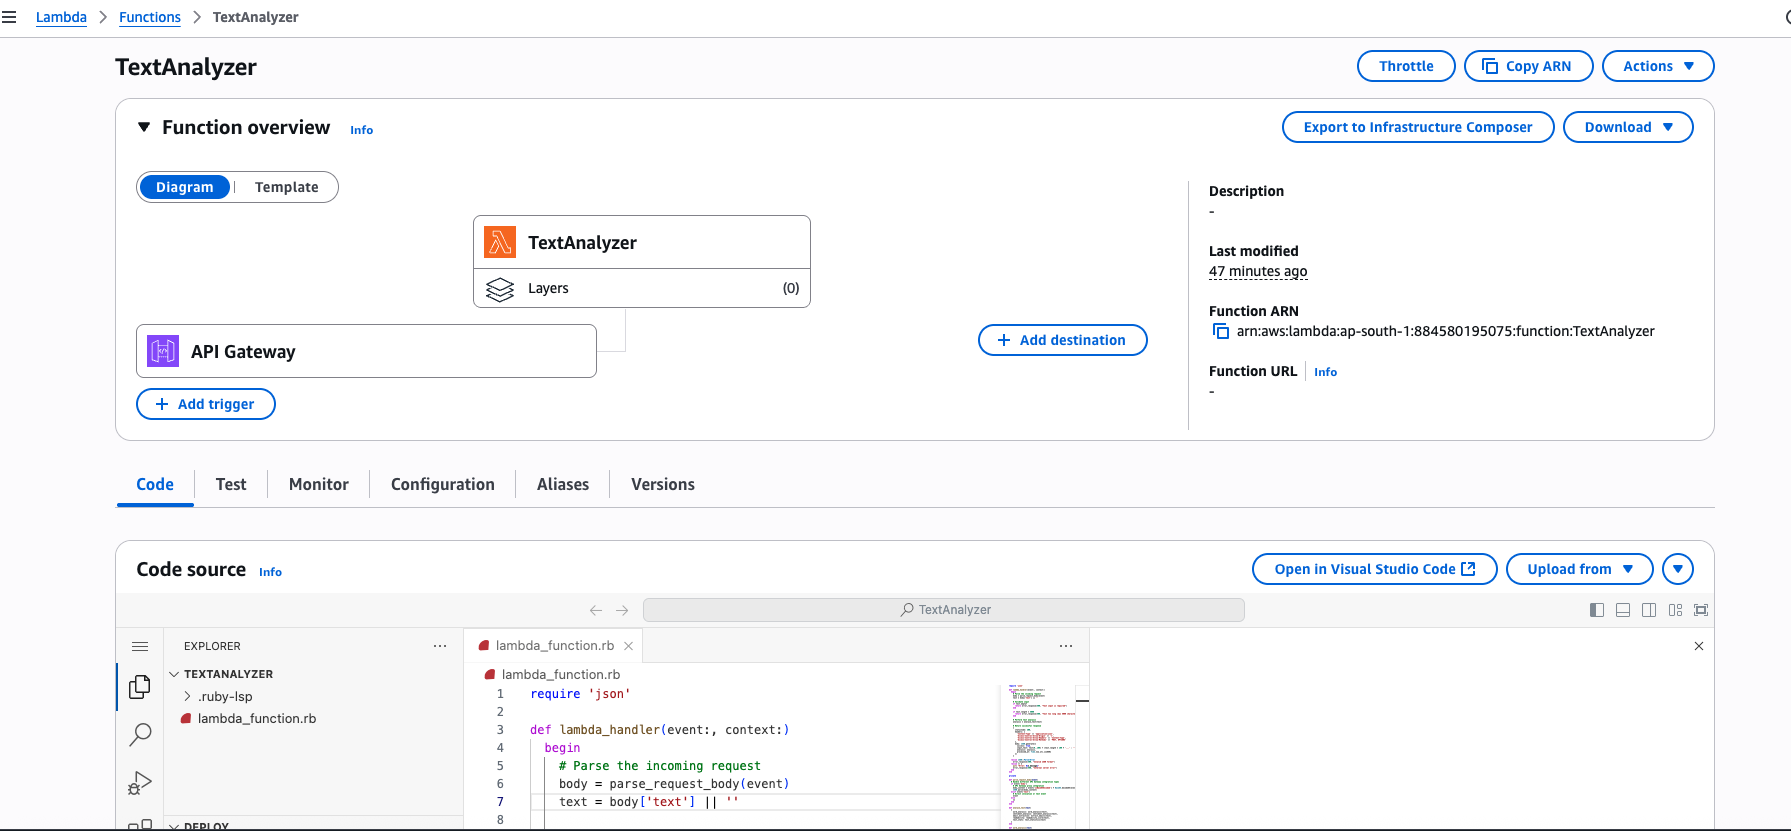This screenshot has height=831, width=1791.
Task: Go back with editor arrow
Action: 596,610
